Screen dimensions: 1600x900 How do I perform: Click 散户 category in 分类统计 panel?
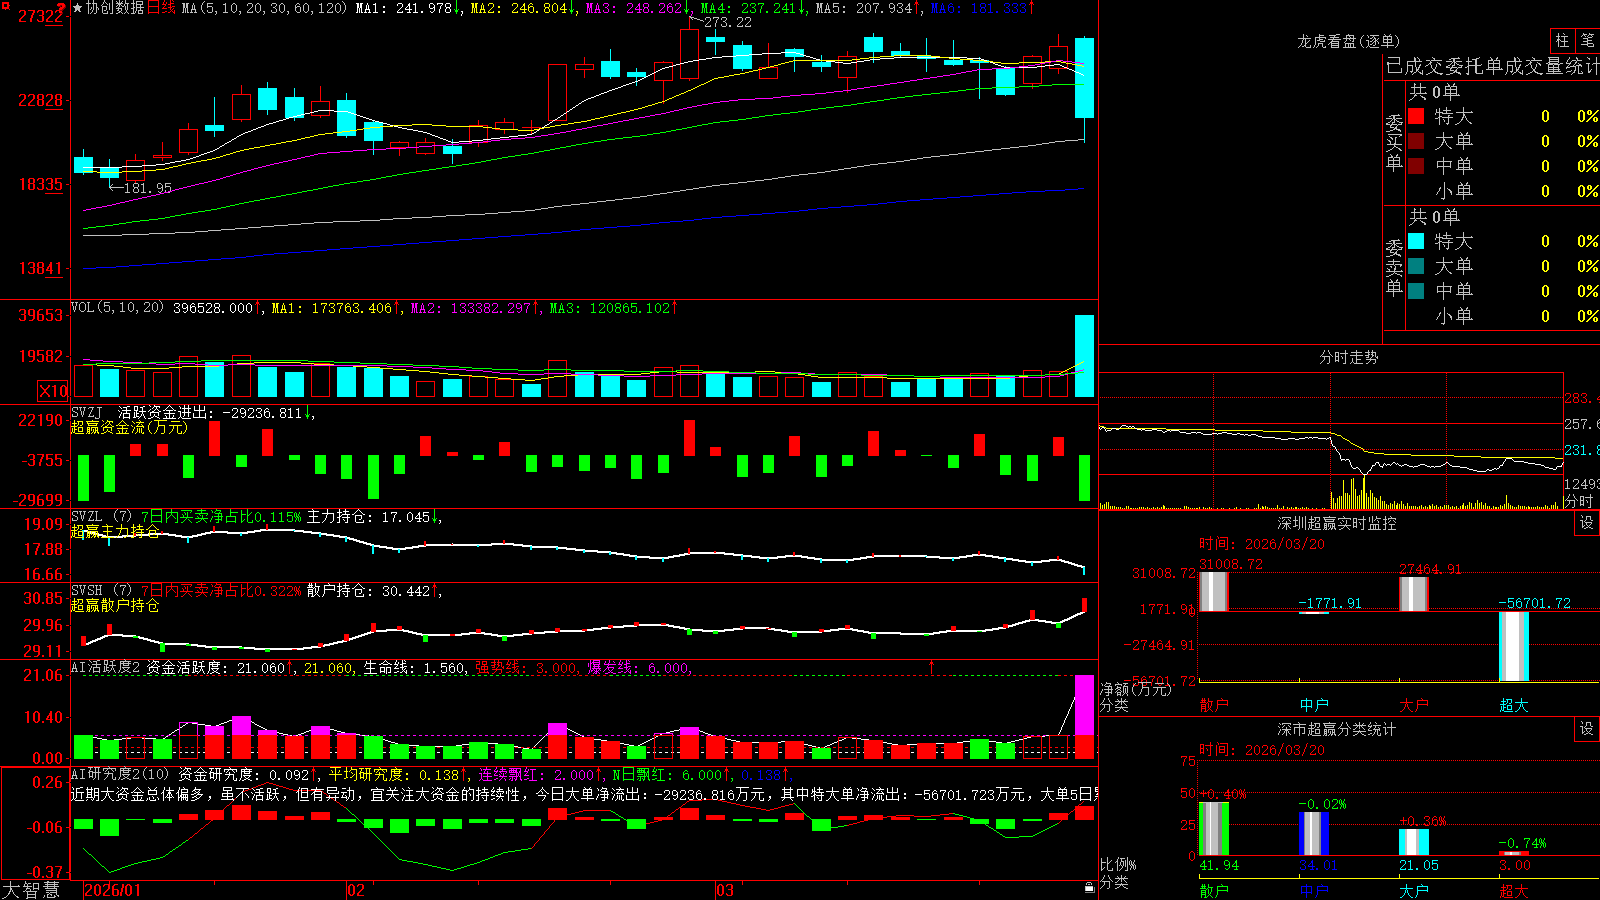1214,890
